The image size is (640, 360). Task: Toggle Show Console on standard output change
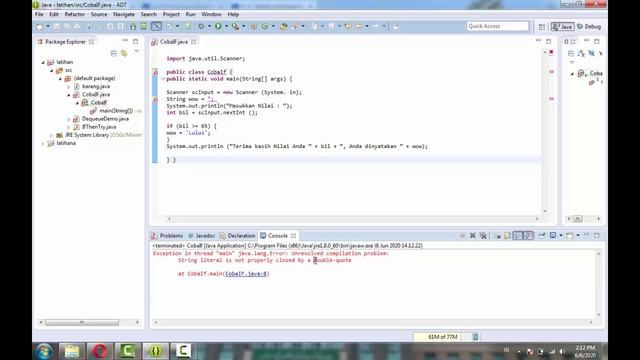(x=518, y=236)
